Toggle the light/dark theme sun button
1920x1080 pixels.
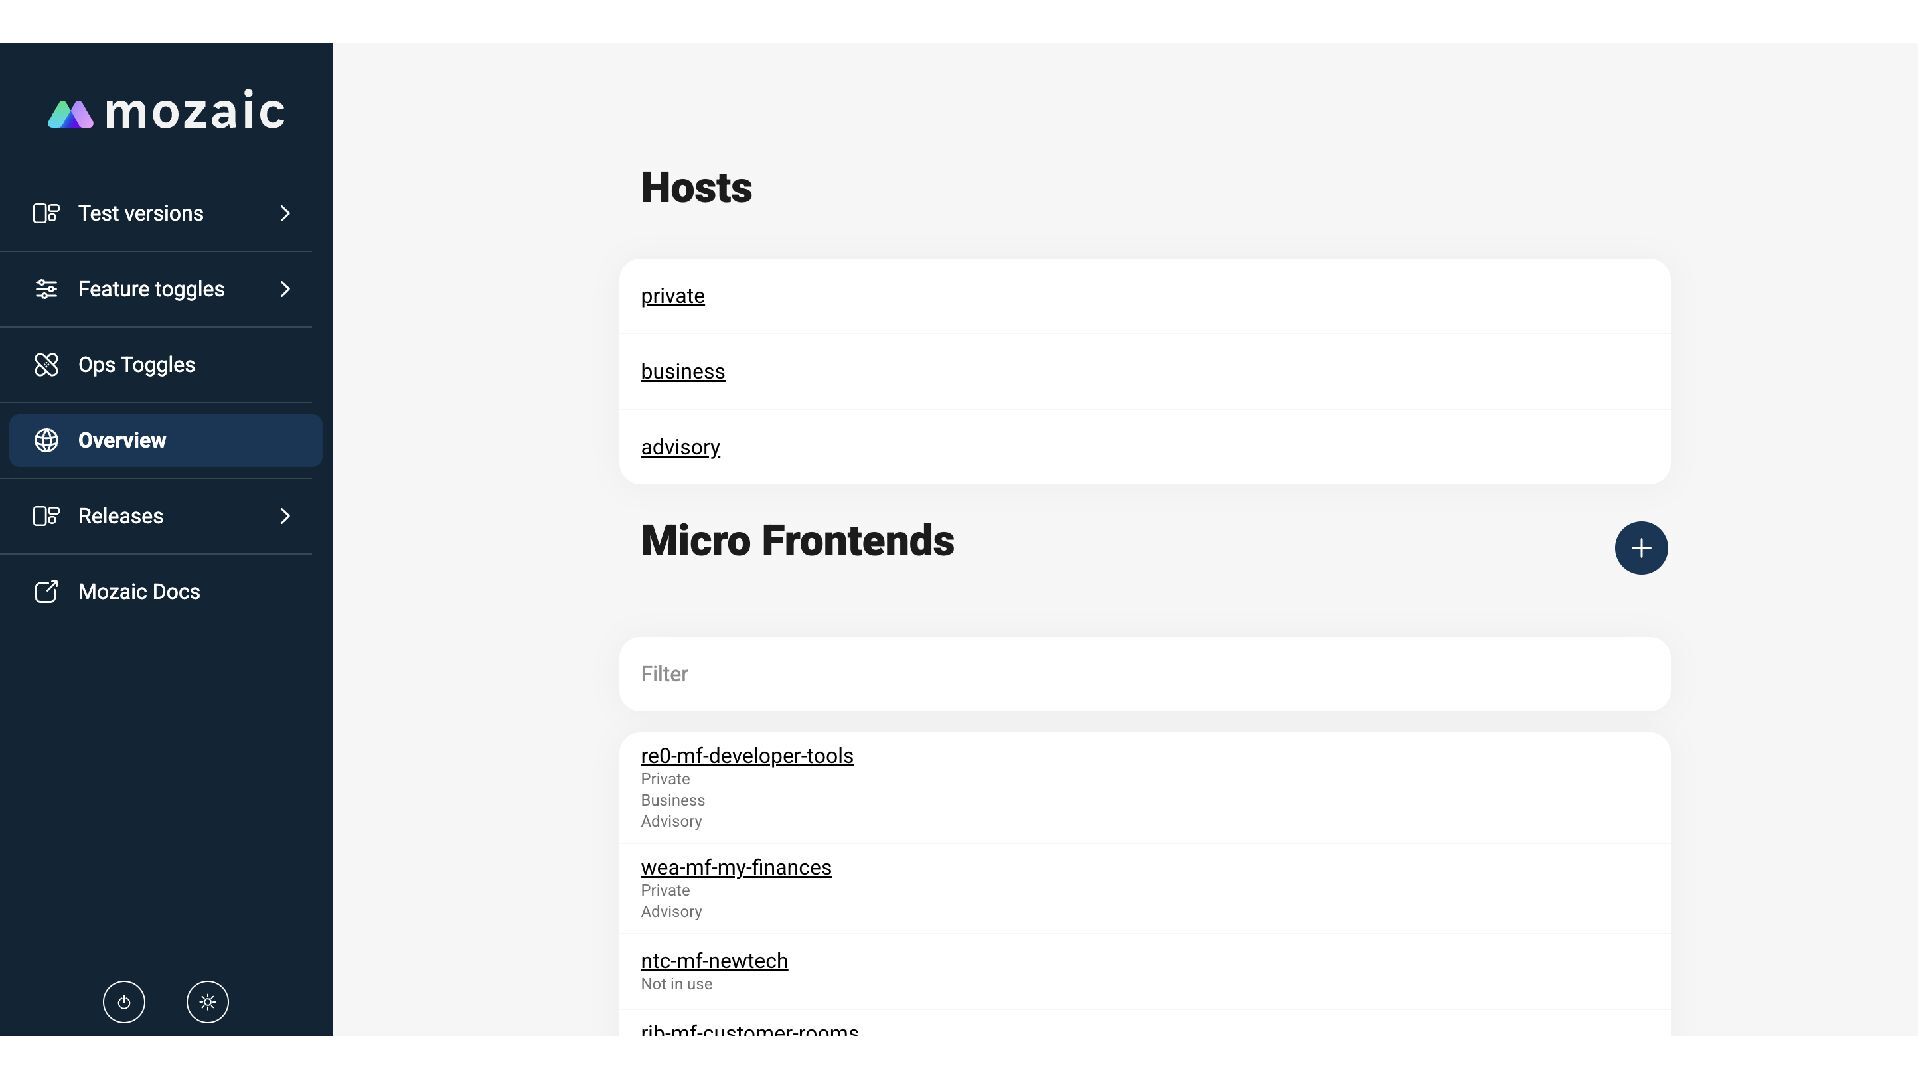[x=207, y=1002]
